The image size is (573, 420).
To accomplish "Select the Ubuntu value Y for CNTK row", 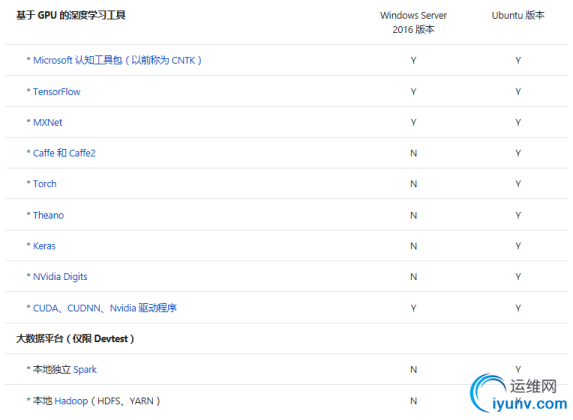I will click(x=518, y=60).
